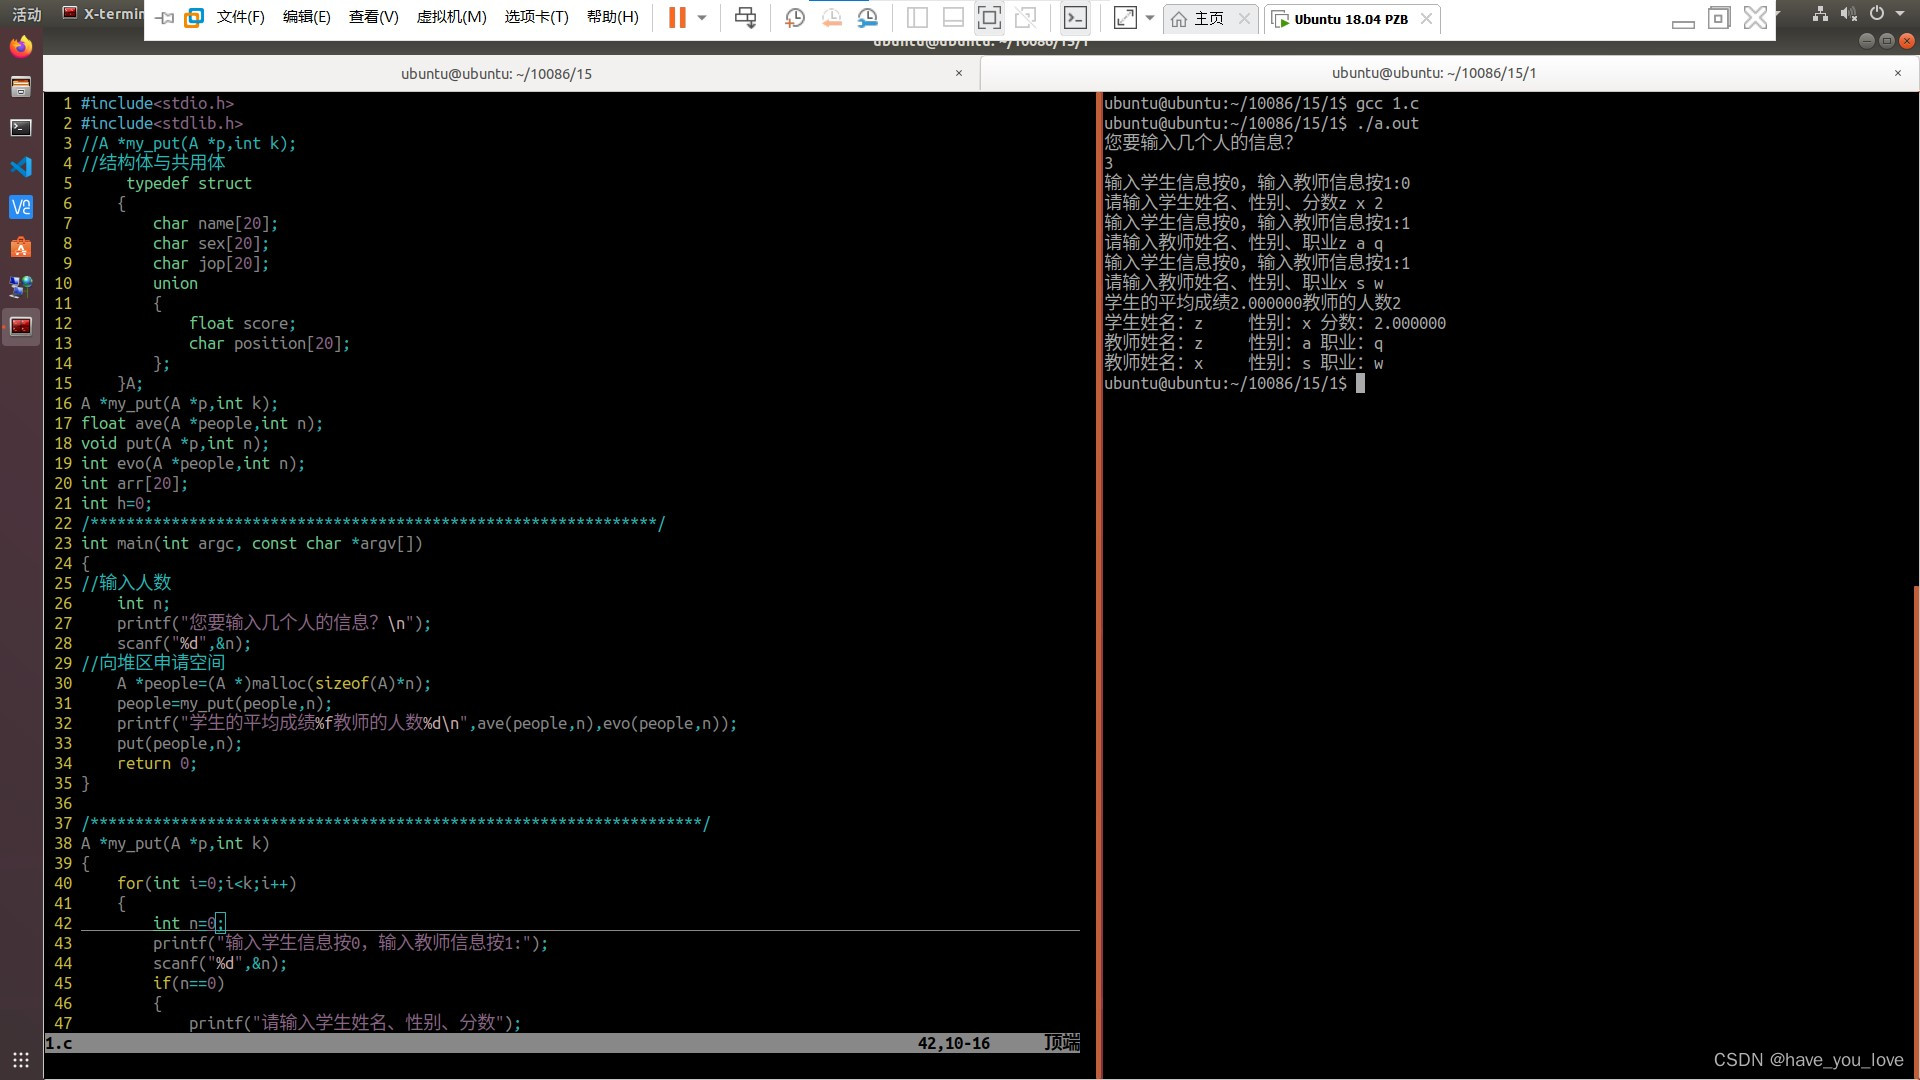Open the volume indicator in the top bar
The height and width of the screenshot is (1080, 1920).
pos(1848,14)
